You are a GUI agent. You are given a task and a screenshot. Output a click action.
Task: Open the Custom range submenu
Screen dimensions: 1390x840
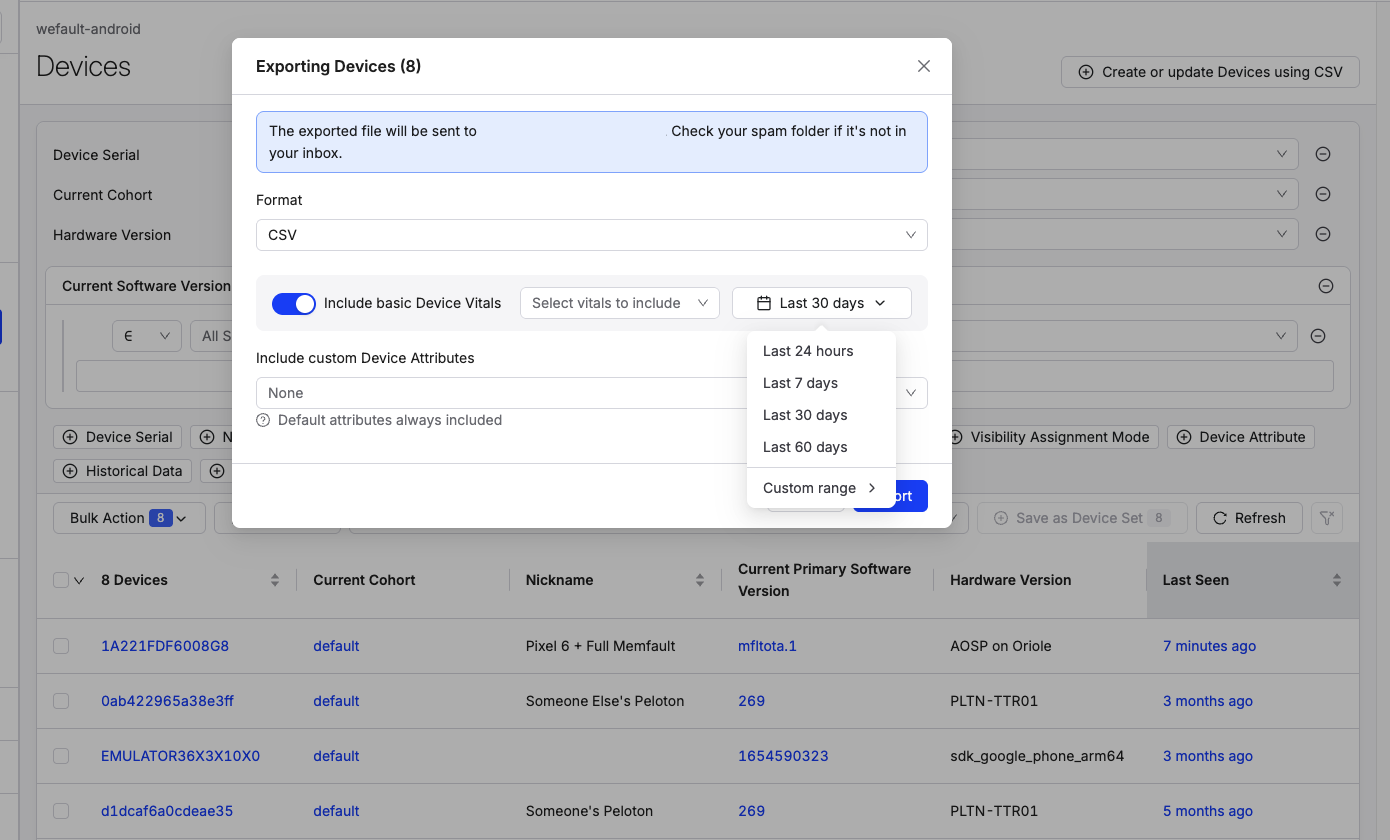pyautogui.click(x=819, y=488)
